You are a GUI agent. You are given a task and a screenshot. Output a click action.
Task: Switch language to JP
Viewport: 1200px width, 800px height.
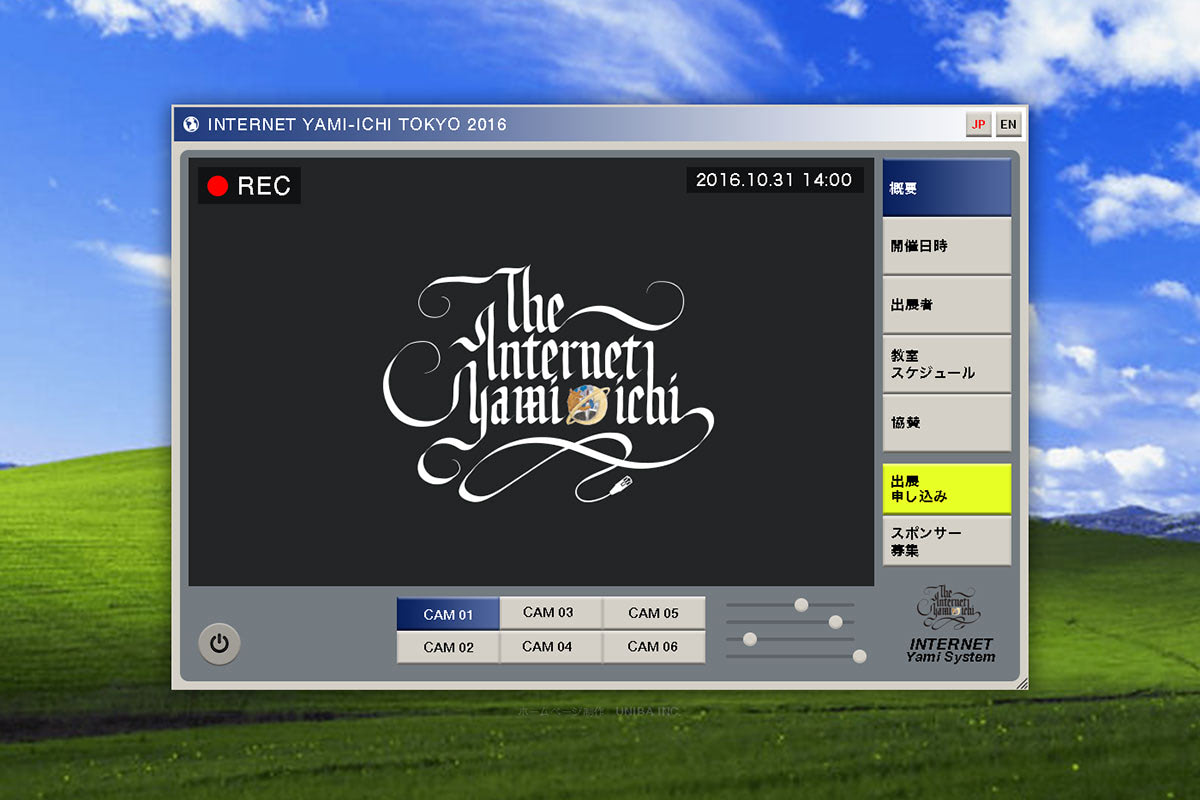[978, 125]
